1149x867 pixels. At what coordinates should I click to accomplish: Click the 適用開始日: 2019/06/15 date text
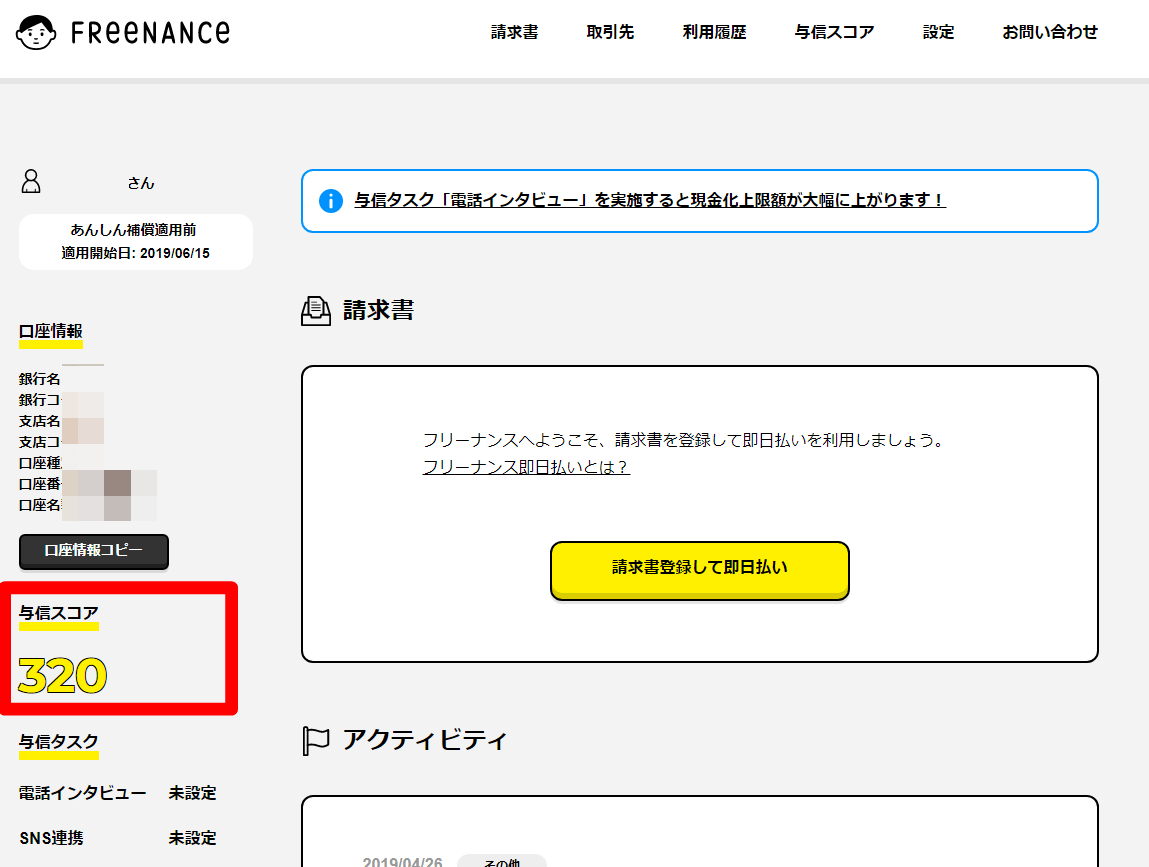pos(136,253)
